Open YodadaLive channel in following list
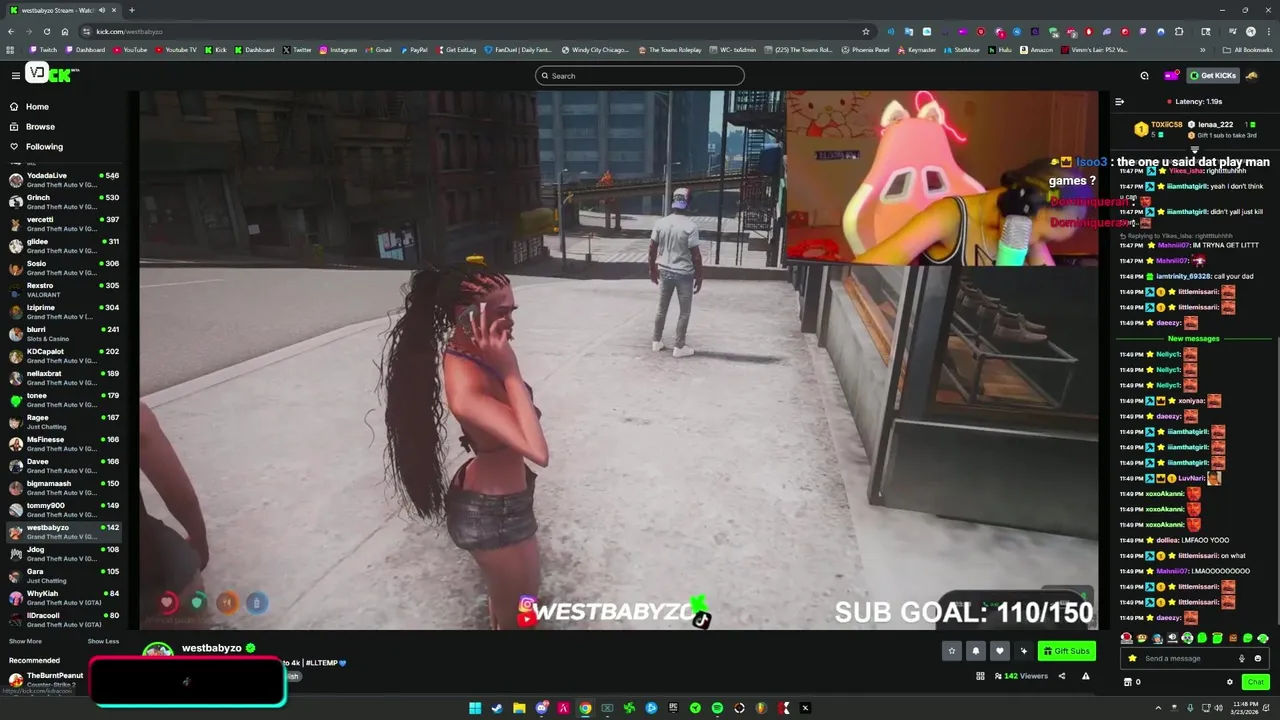1280x720 pixels. pos(64,180)
